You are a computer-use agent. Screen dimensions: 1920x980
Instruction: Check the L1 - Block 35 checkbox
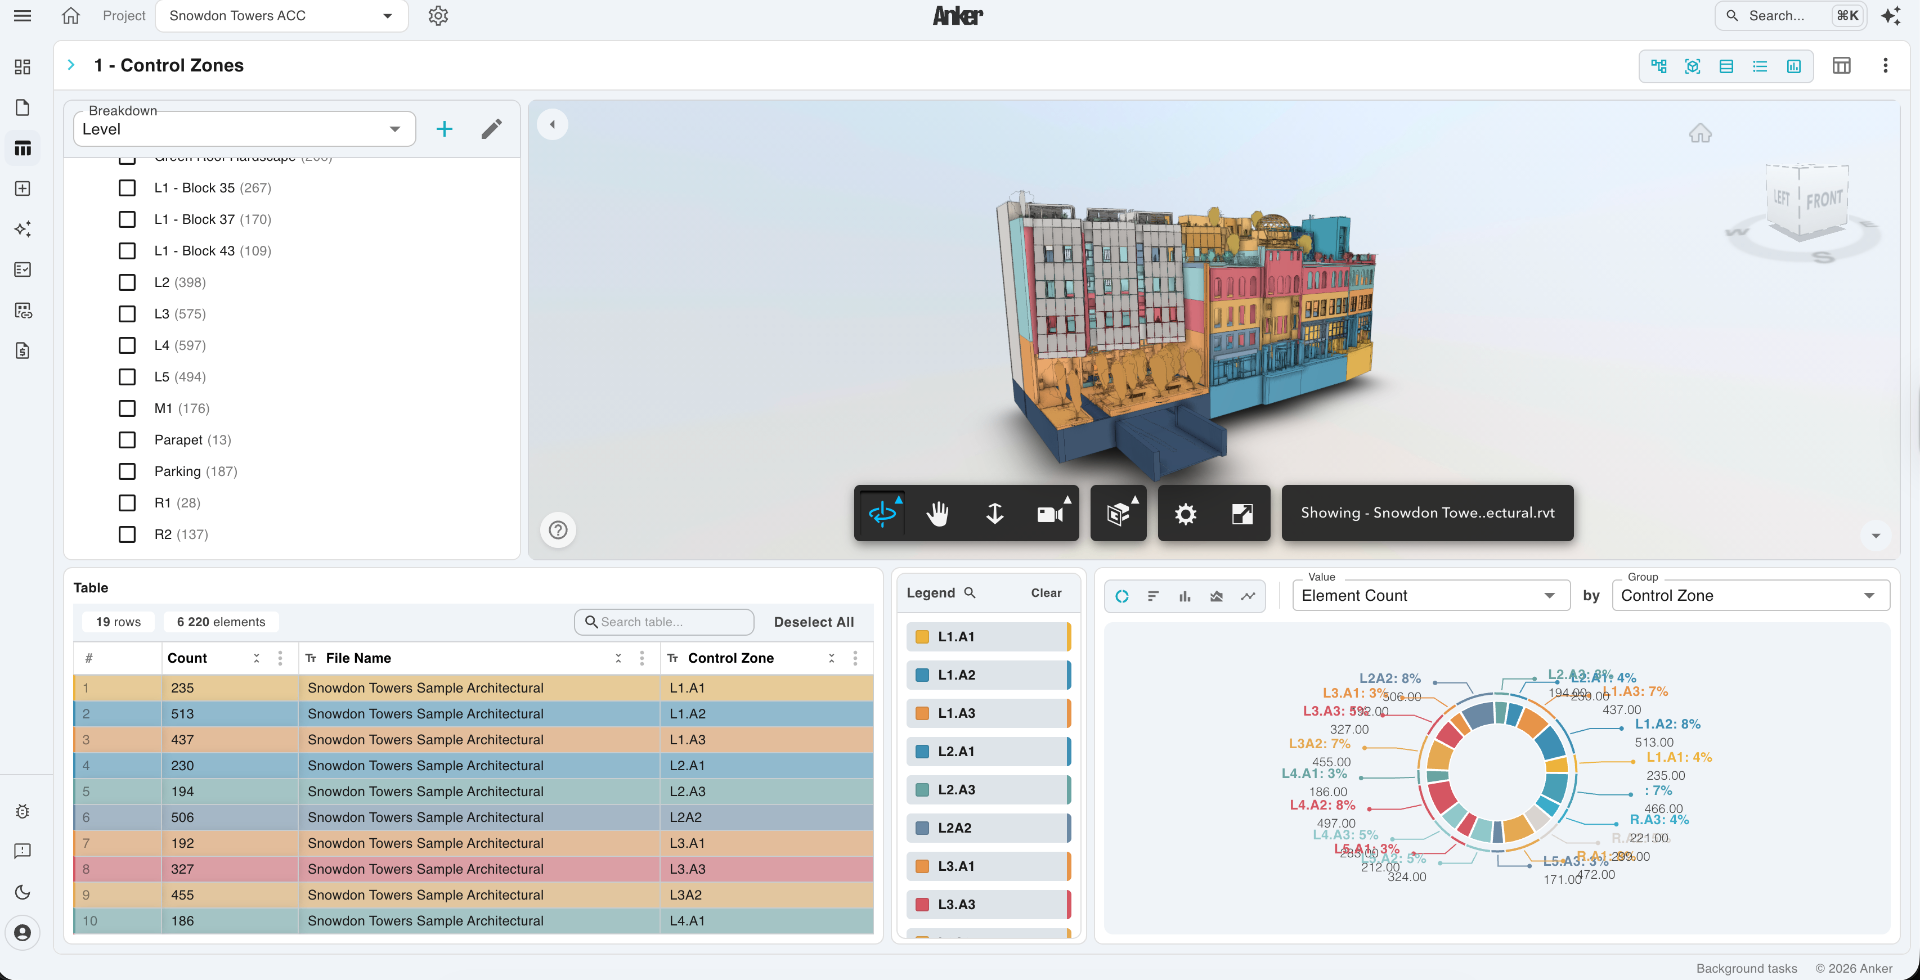pos(127,188)
